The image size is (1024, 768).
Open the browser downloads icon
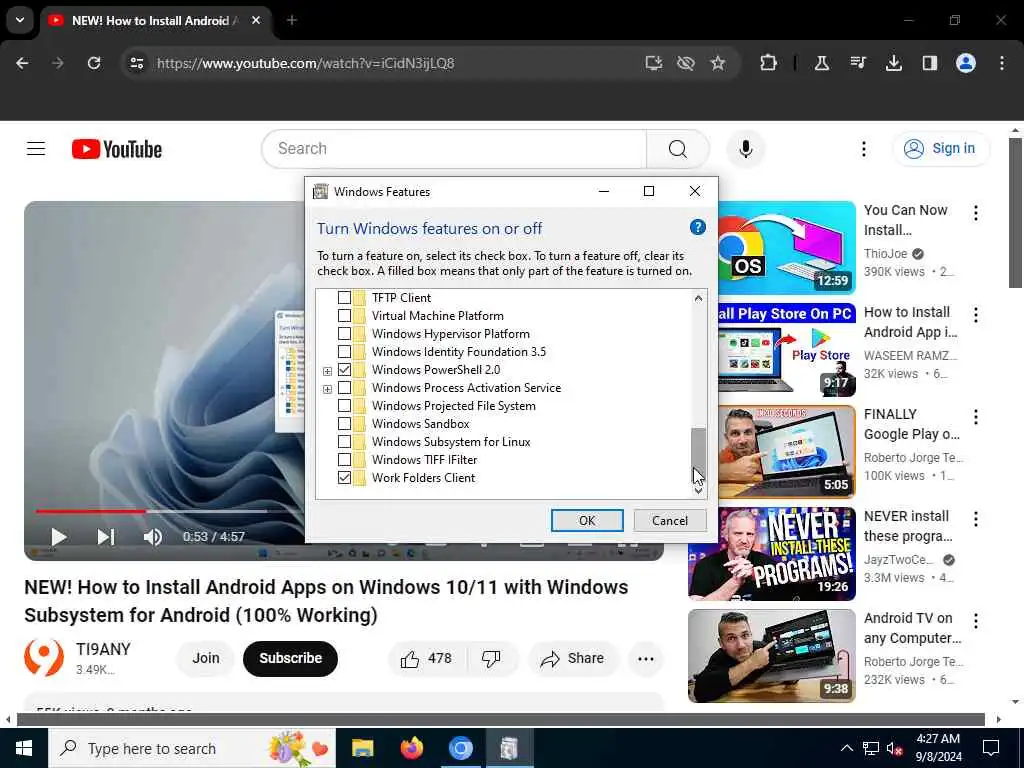coord(894,63)
